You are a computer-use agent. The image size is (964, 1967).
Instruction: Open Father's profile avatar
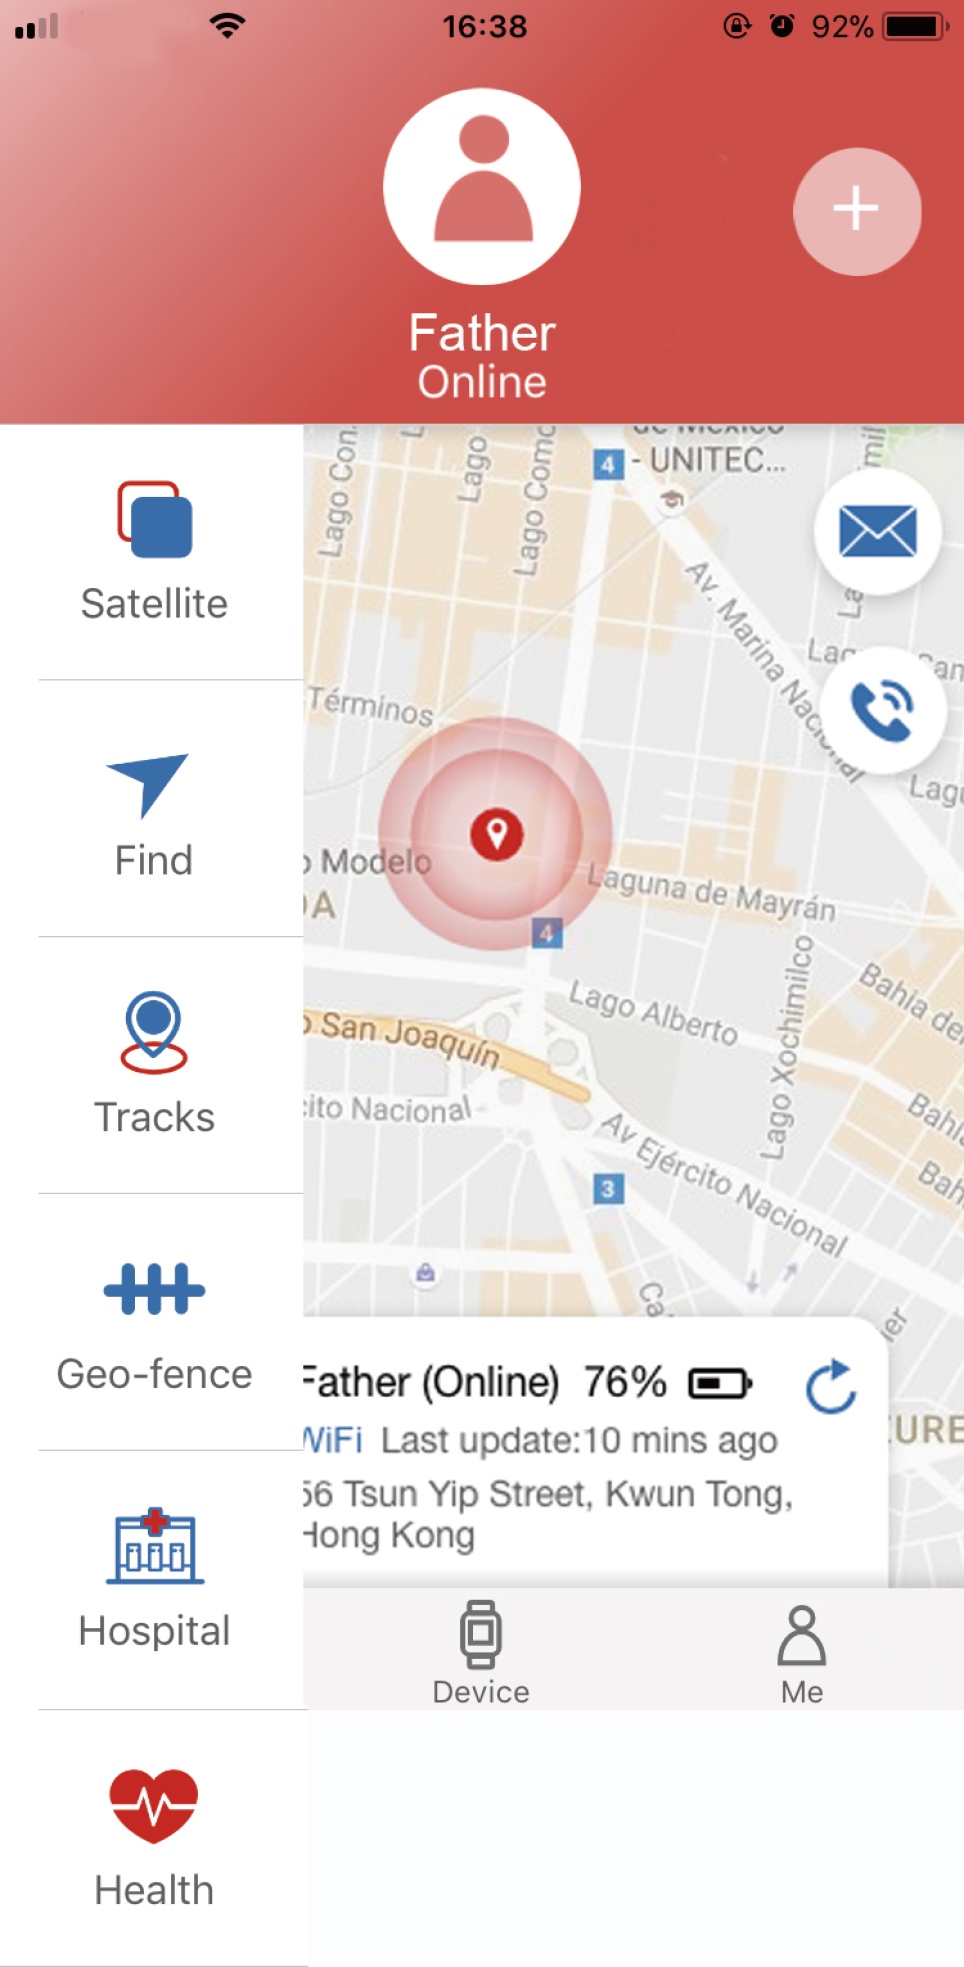482,186
